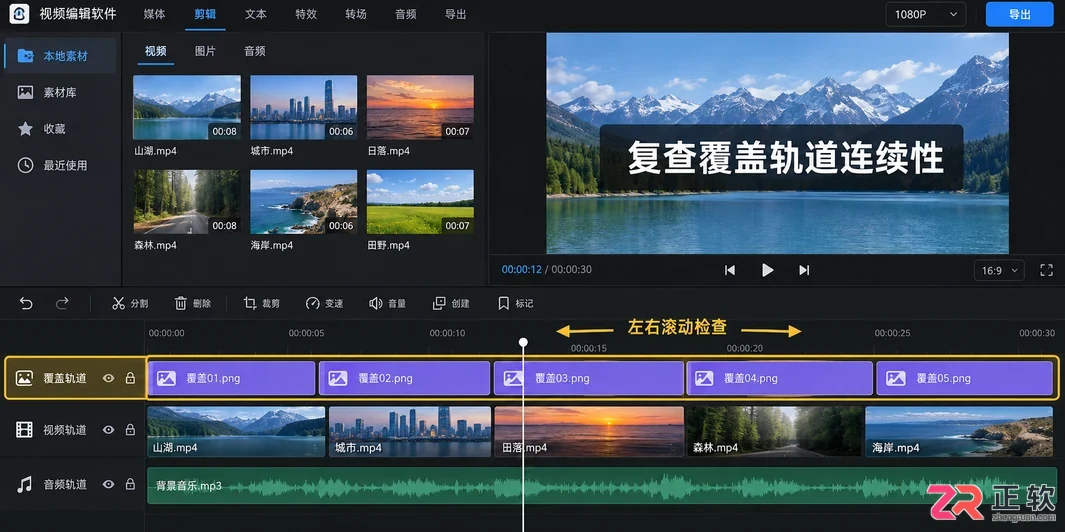
Task: Select the 覆盖03.png overlay clip
Action: (x=589, y=378)
